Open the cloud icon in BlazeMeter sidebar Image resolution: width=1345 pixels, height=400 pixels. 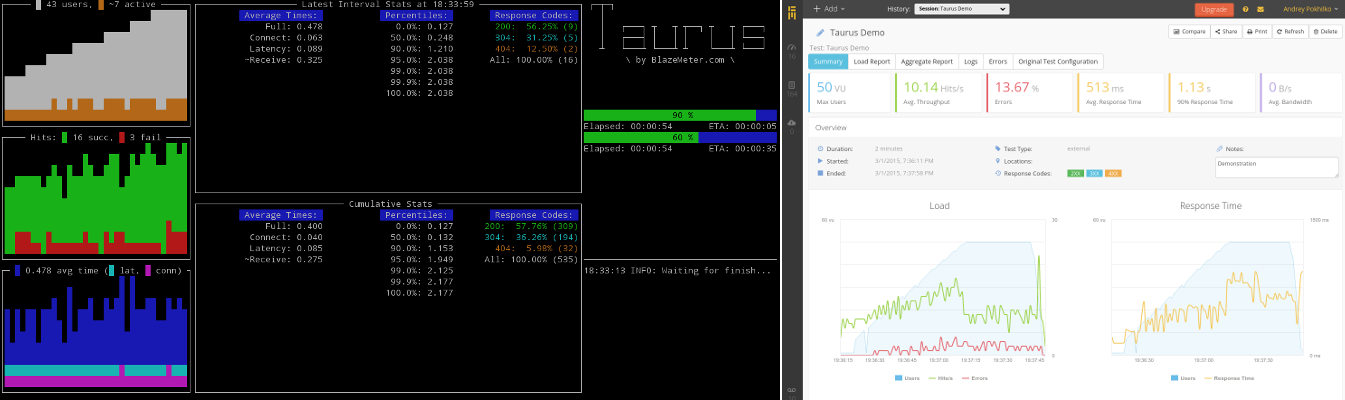791,124
